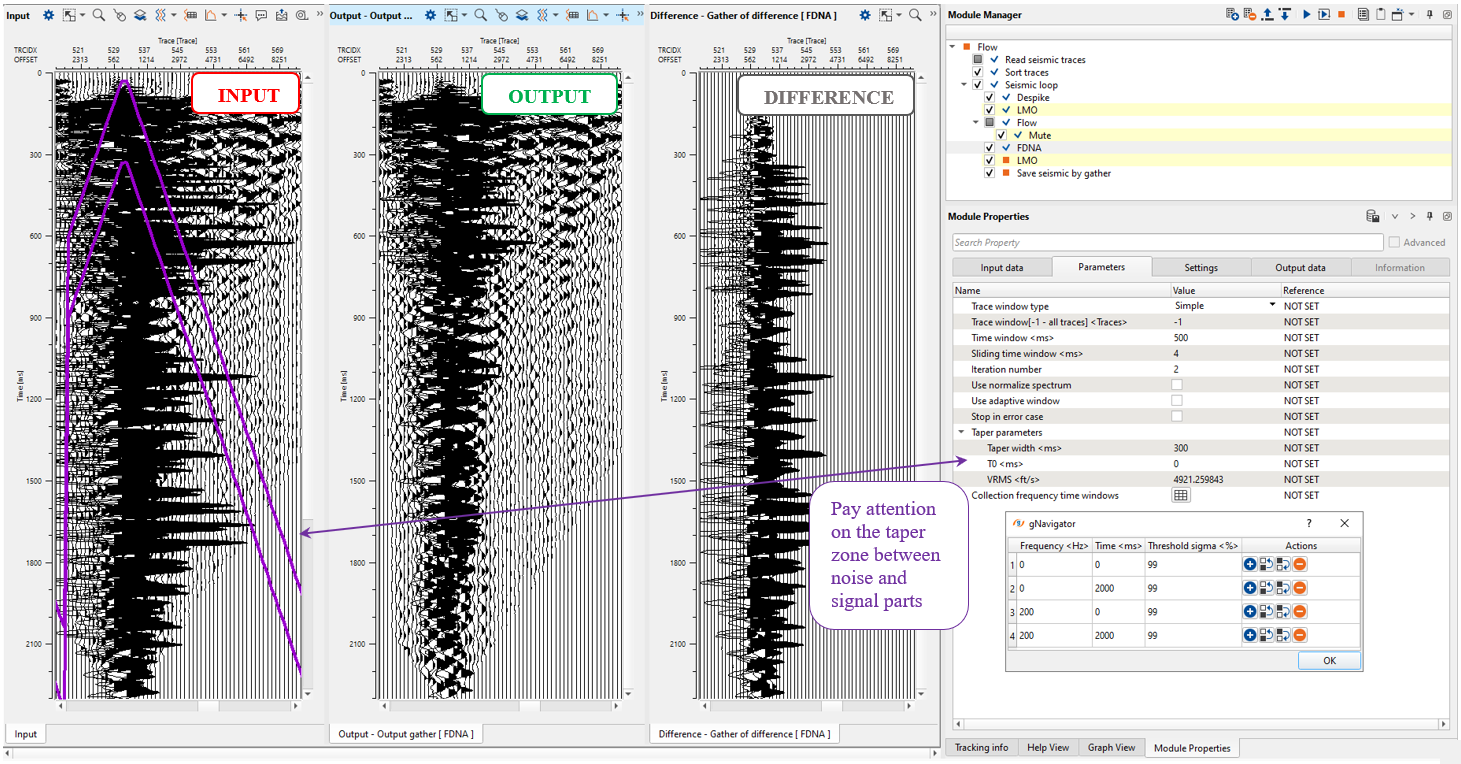The height and width of the screenshot is (764, 1461).
Task: Switch to the Settings tab
Action: pos(1200,268)
